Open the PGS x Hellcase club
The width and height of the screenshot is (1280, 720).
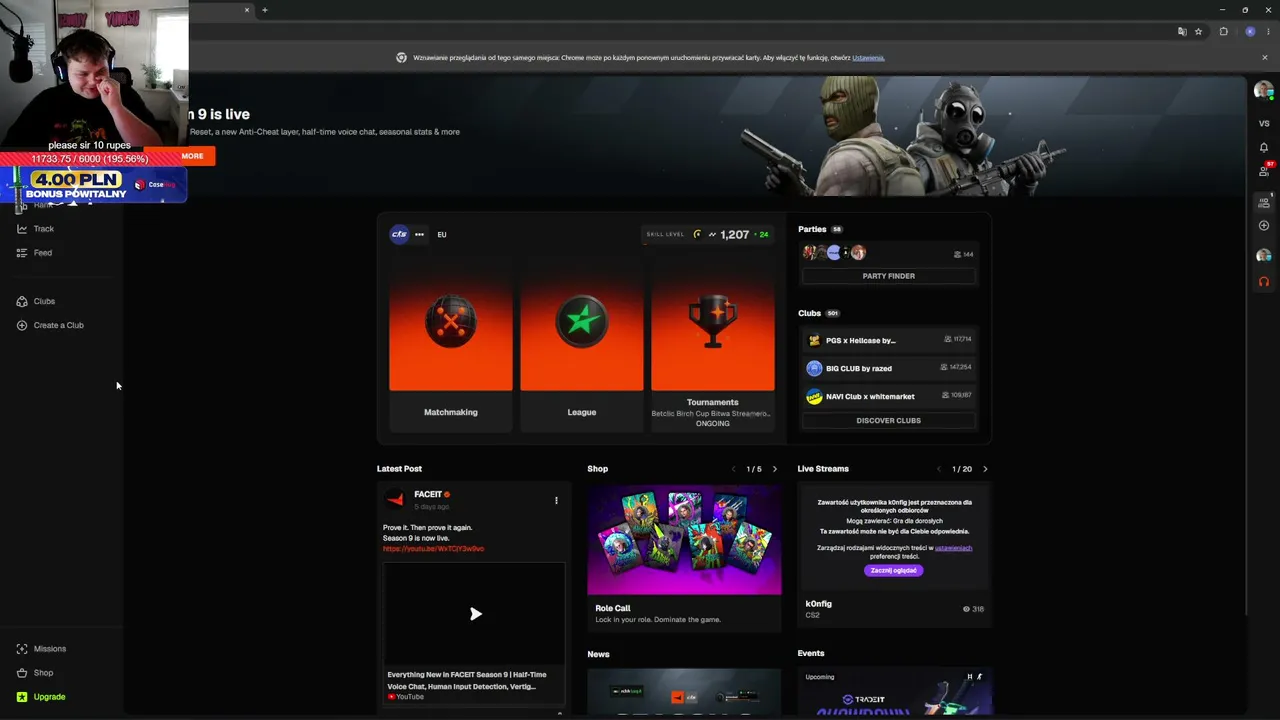(x=888, y=340)
